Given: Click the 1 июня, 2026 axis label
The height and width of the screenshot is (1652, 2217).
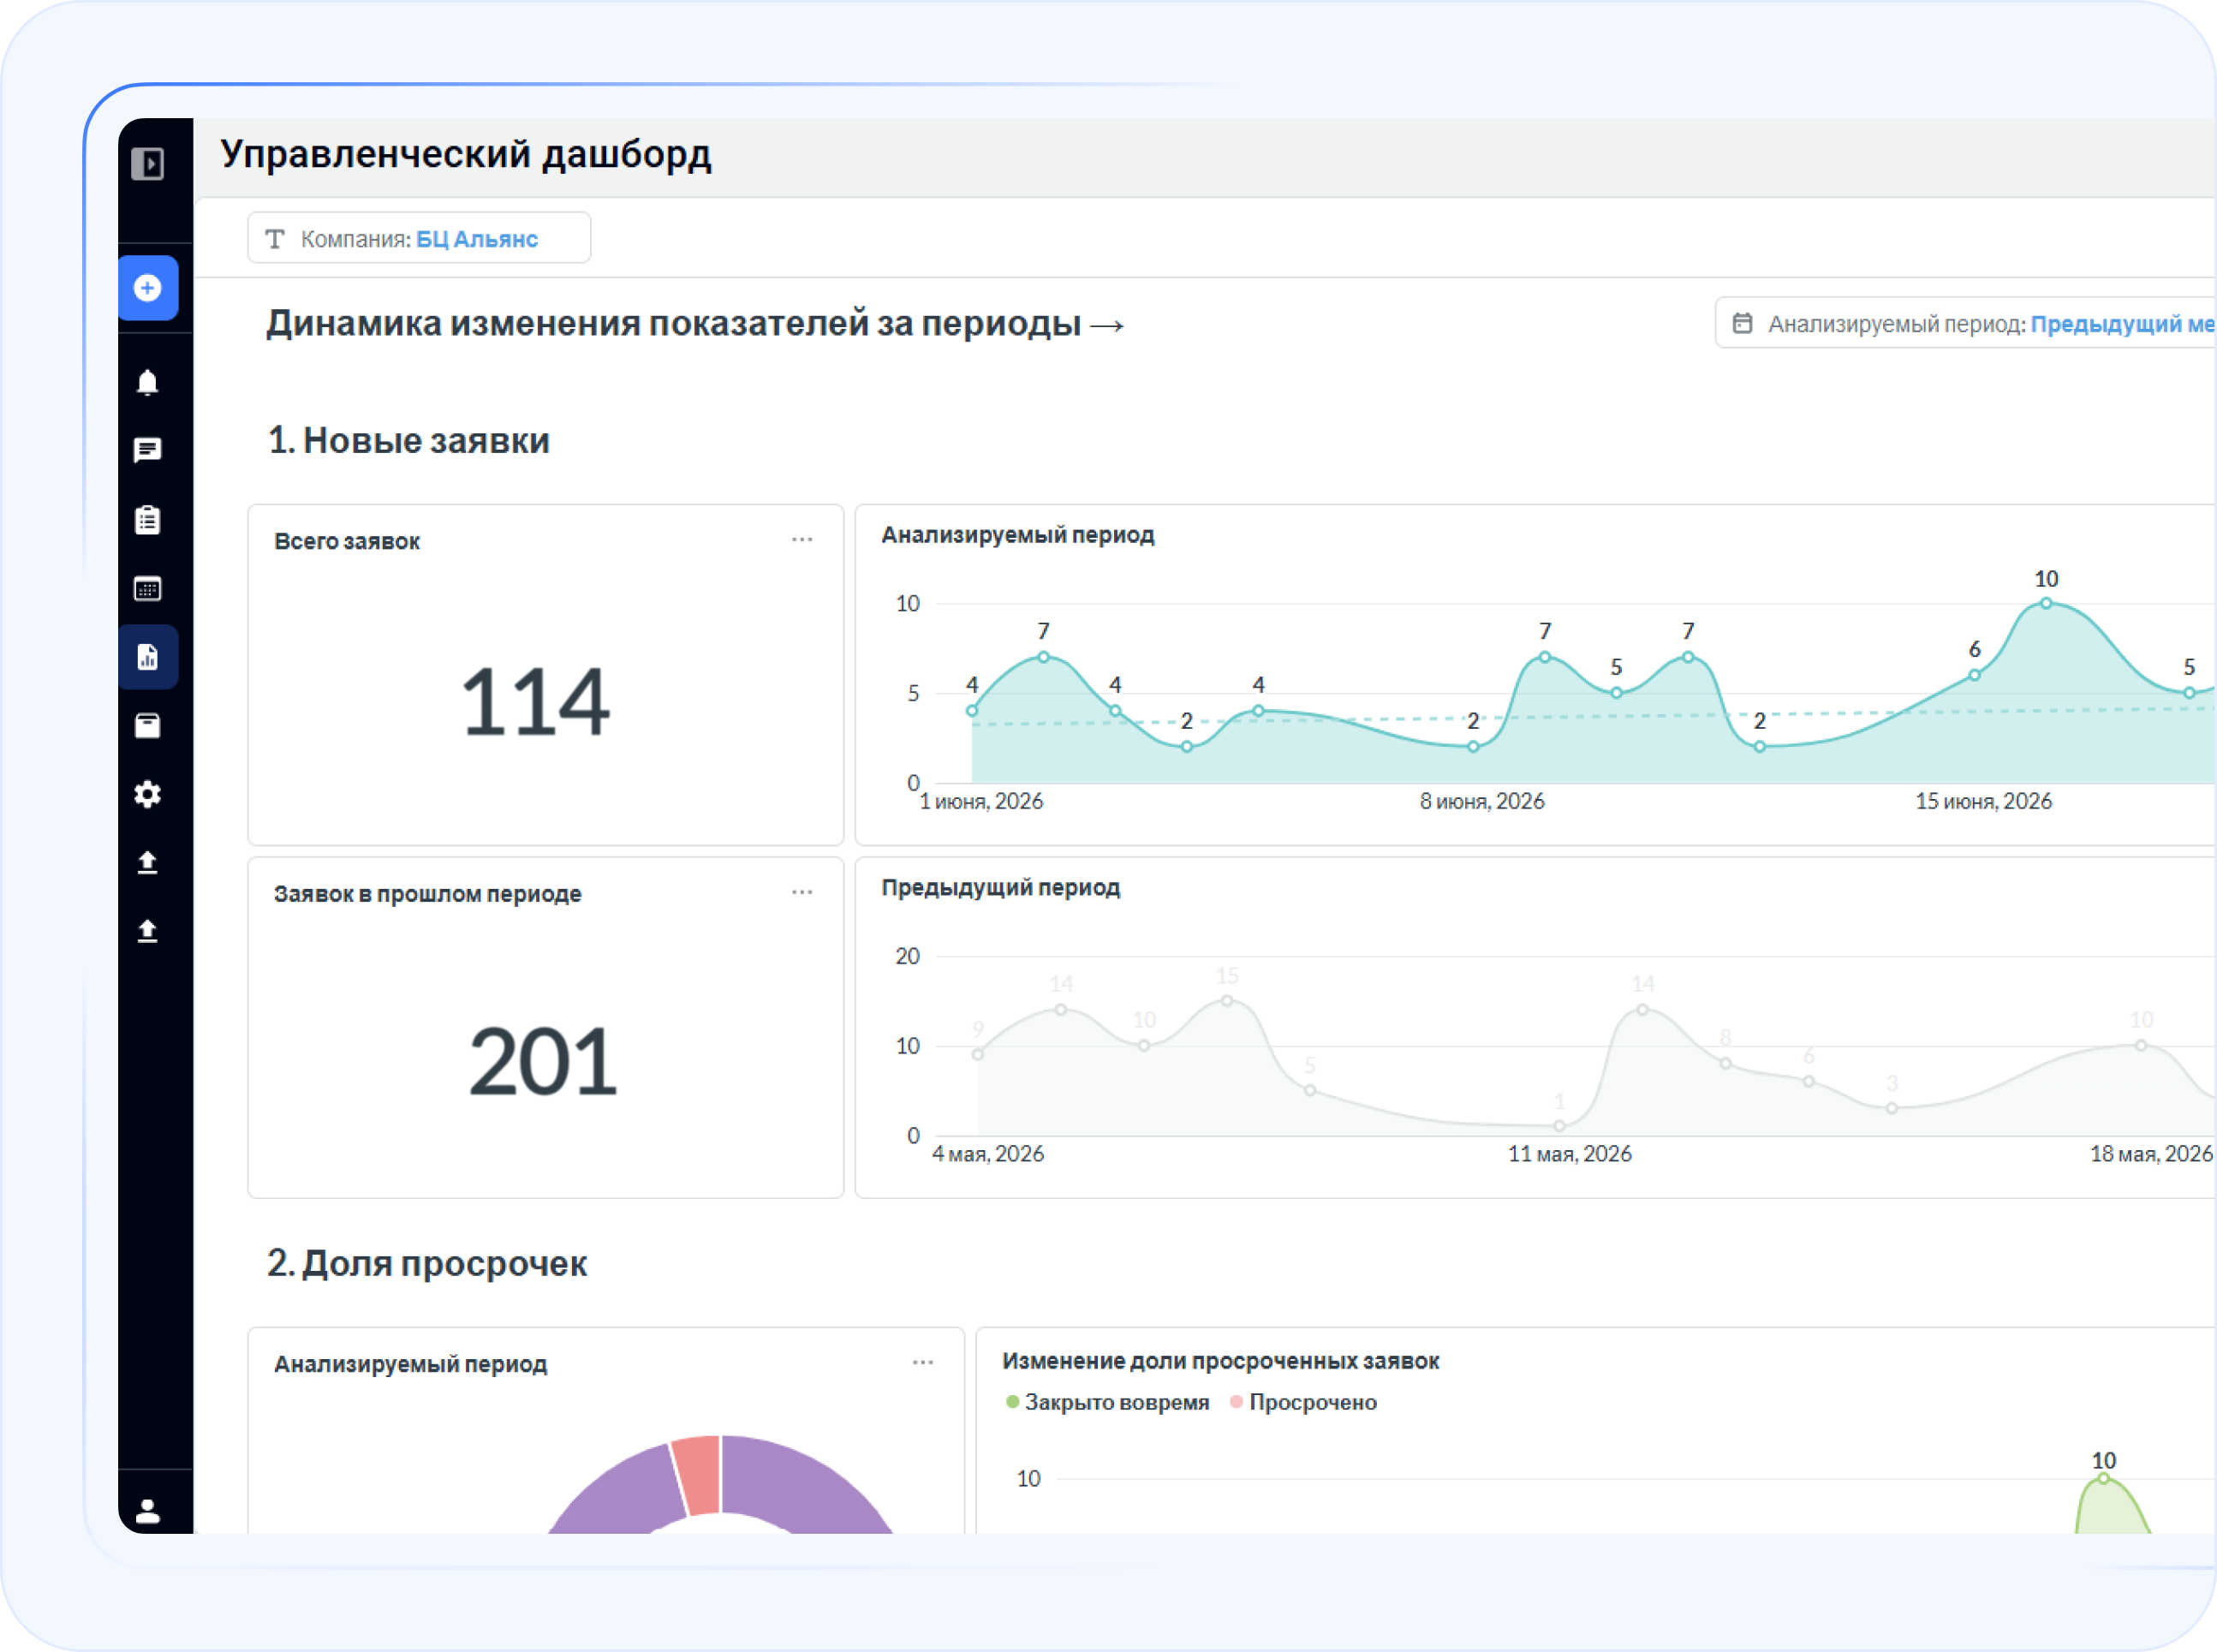Looking at the screenshot, I should (981, 801).
